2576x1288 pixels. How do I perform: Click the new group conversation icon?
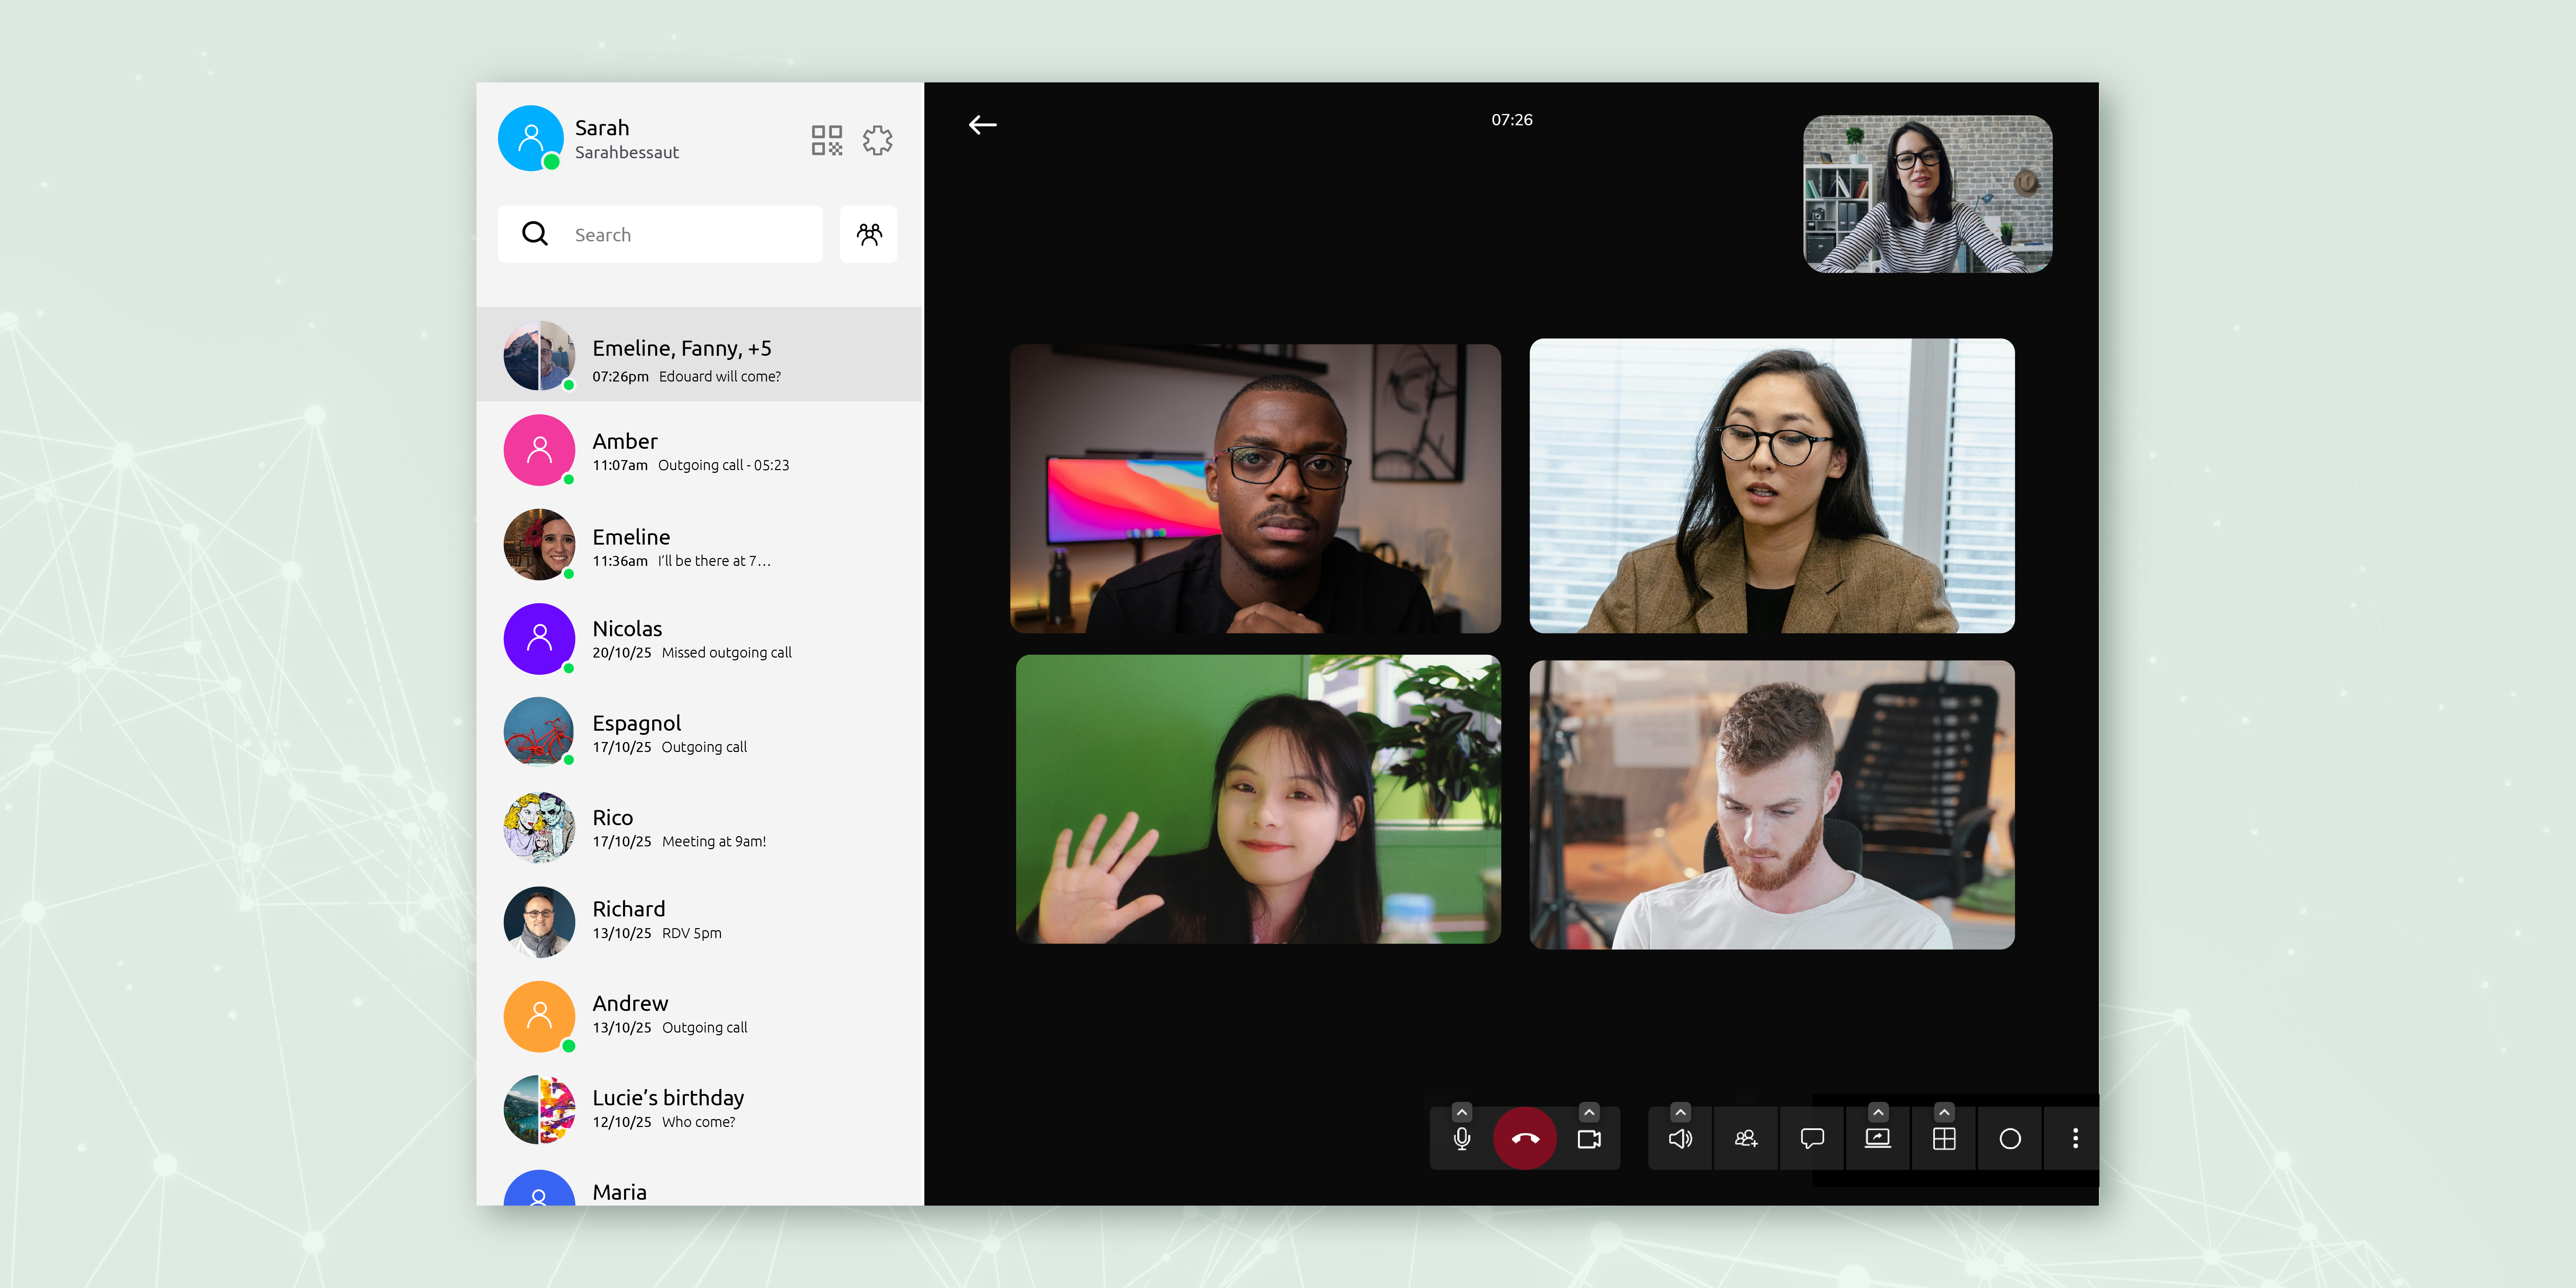869,234
